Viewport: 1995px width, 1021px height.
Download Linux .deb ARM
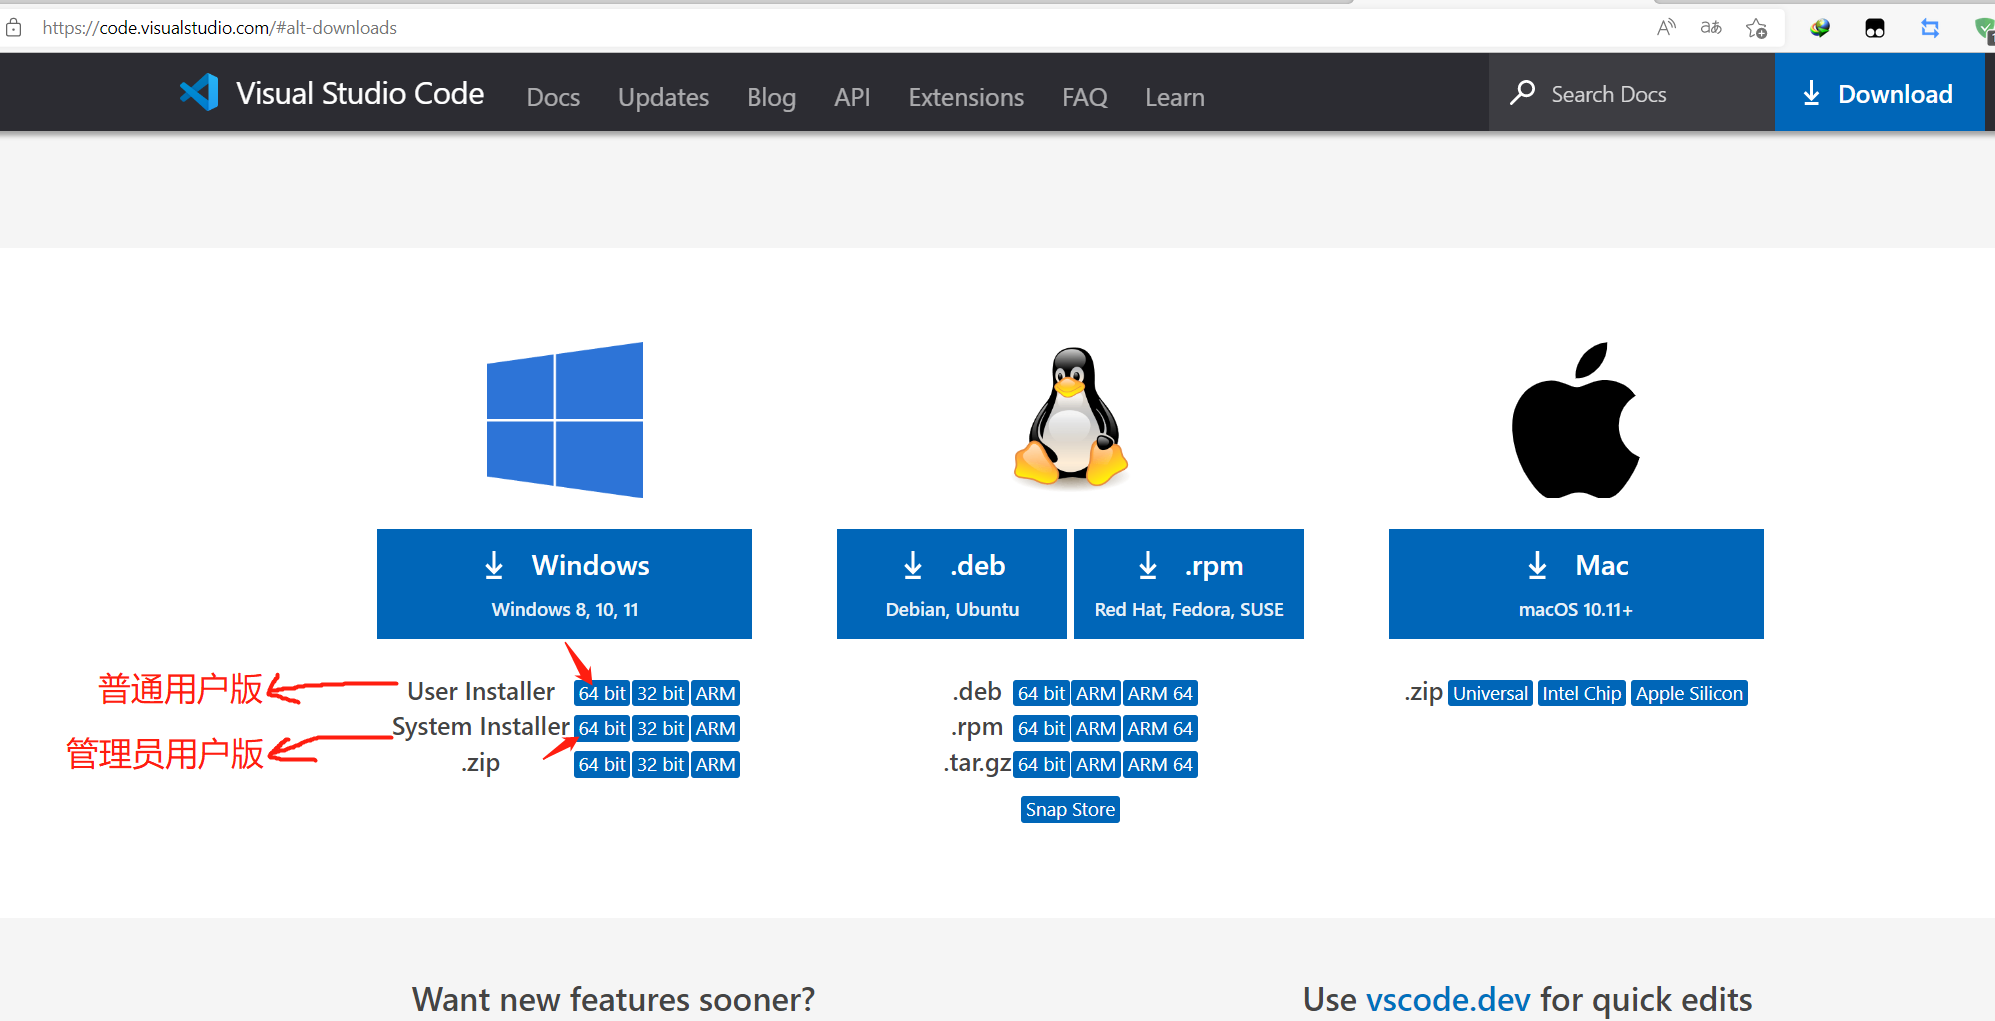click(1096, 693)
